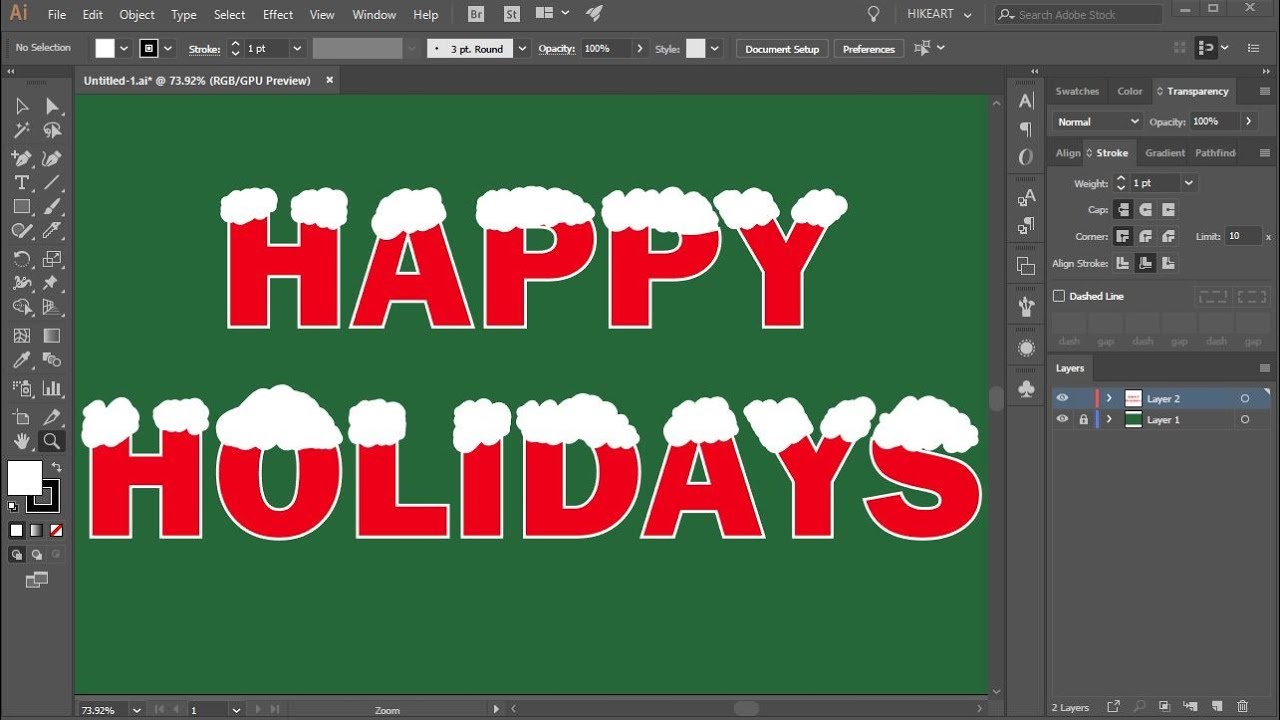Toggle visibility of Layer 2
The image size is (1280, 720).
tap(1062, 398)
